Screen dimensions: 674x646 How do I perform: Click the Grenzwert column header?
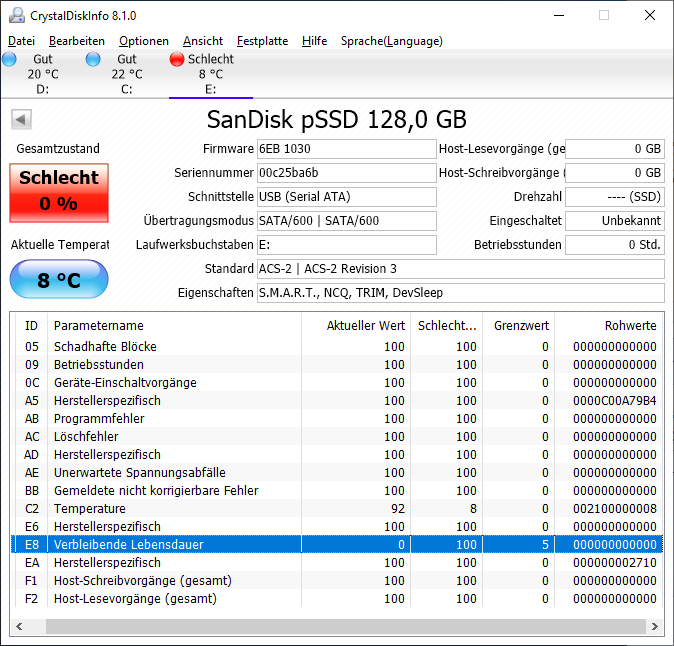point(518,326)
